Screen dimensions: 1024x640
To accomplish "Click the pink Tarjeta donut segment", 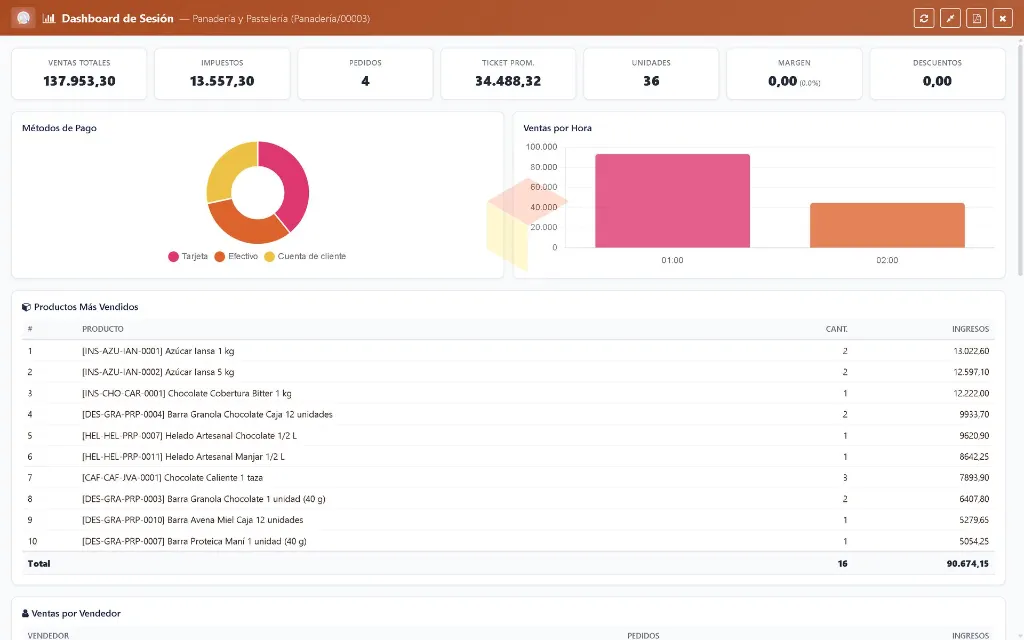I will [294, 184].
